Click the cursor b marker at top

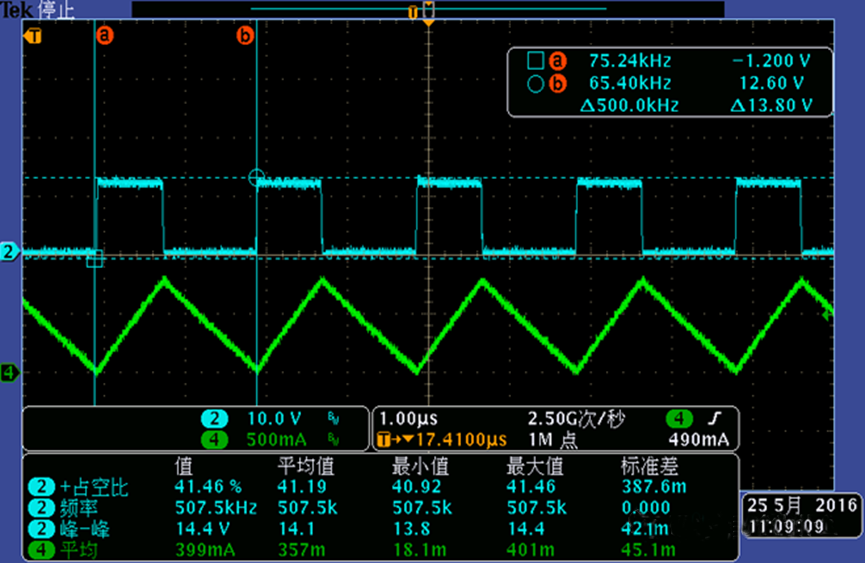click(245, 36)
